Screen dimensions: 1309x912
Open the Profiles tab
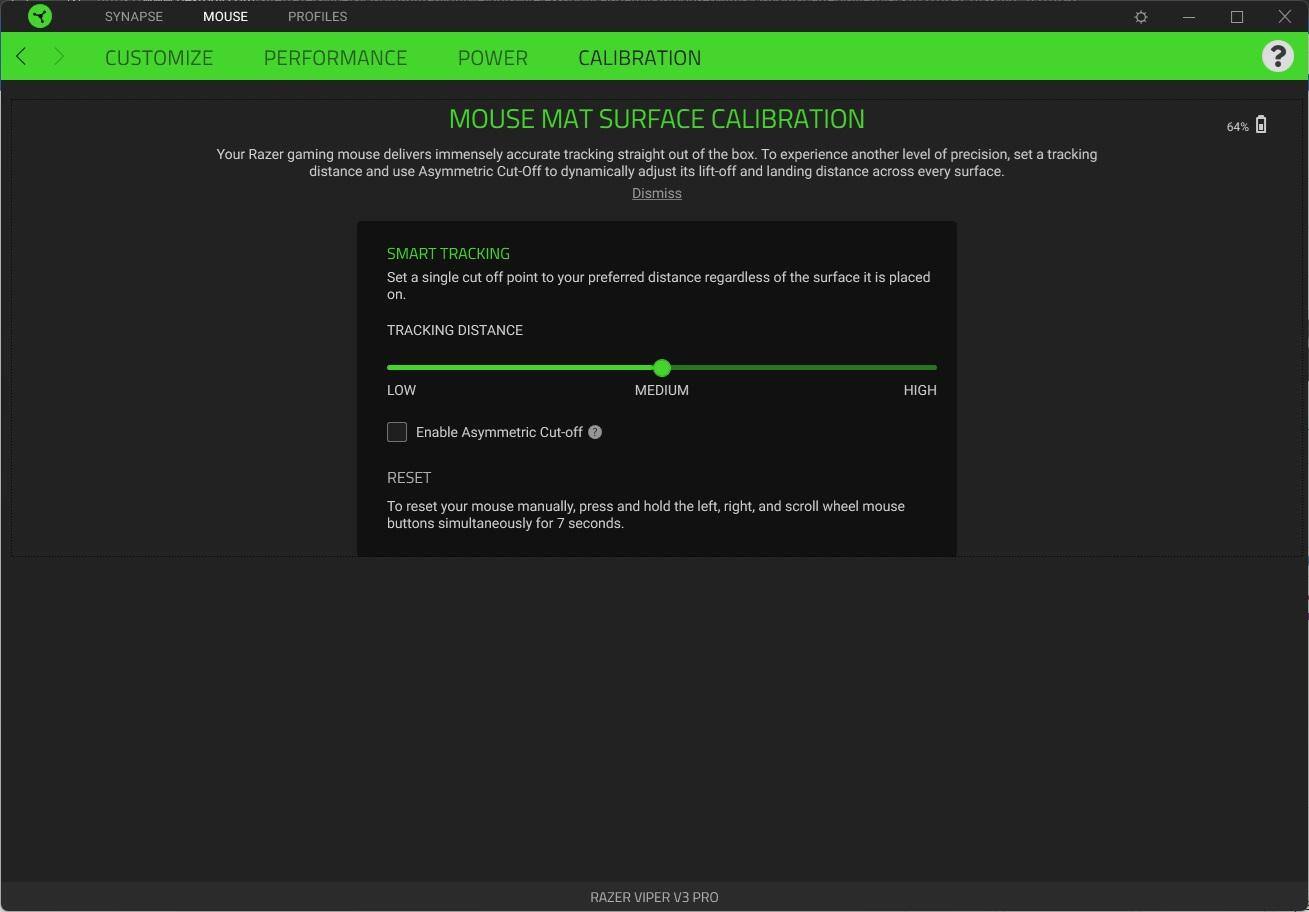(x=317, y=17)
